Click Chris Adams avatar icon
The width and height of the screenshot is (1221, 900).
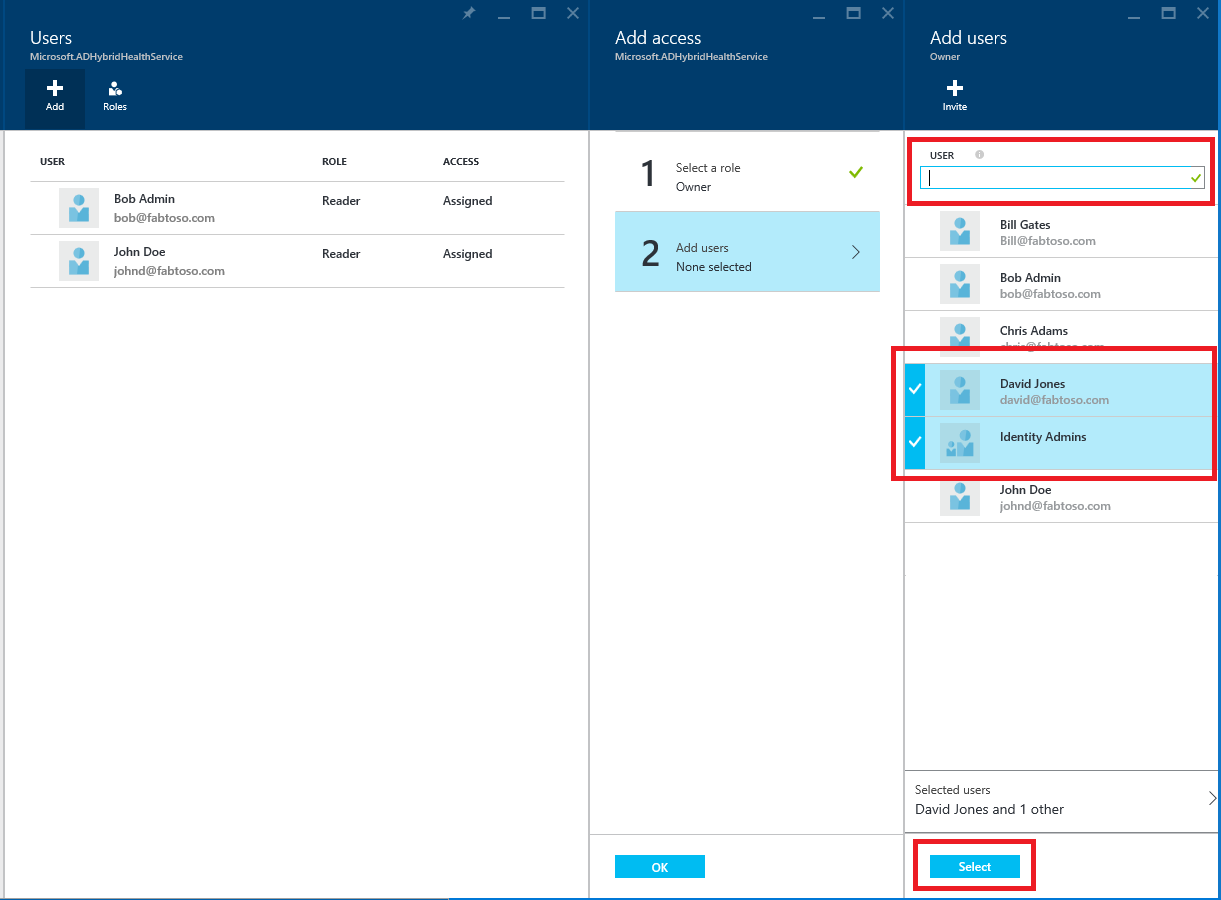click(x=960, y=334)
